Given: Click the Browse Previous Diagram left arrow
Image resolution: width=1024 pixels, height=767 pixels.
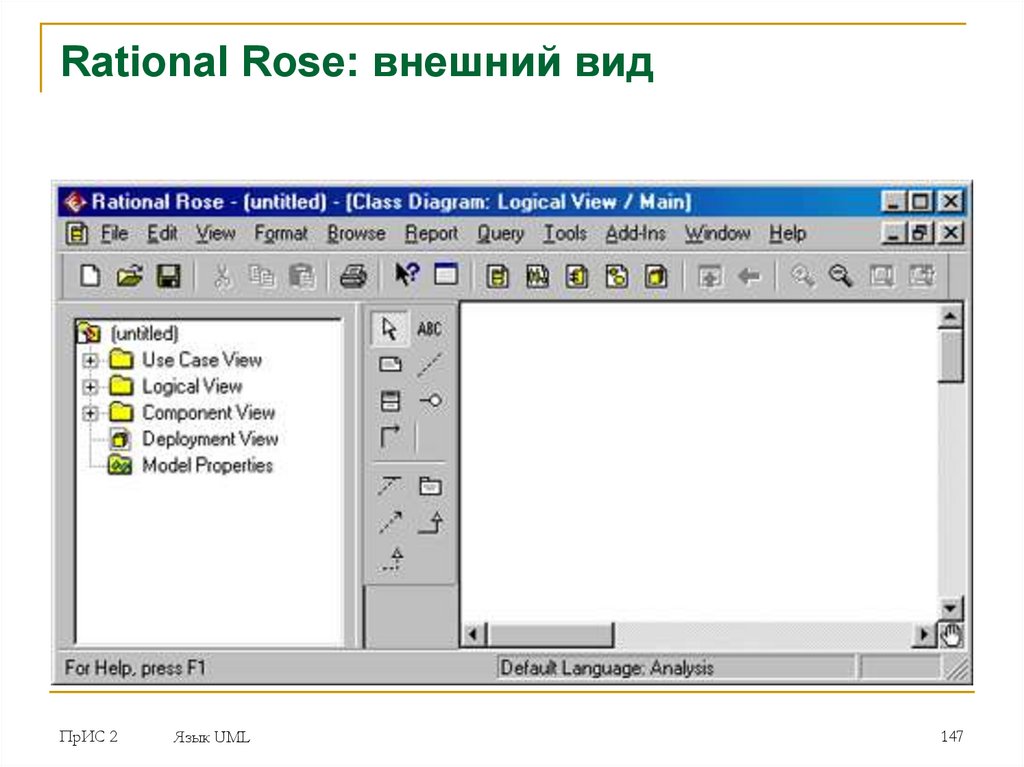Looking at the screenshot, I should 749,276.
